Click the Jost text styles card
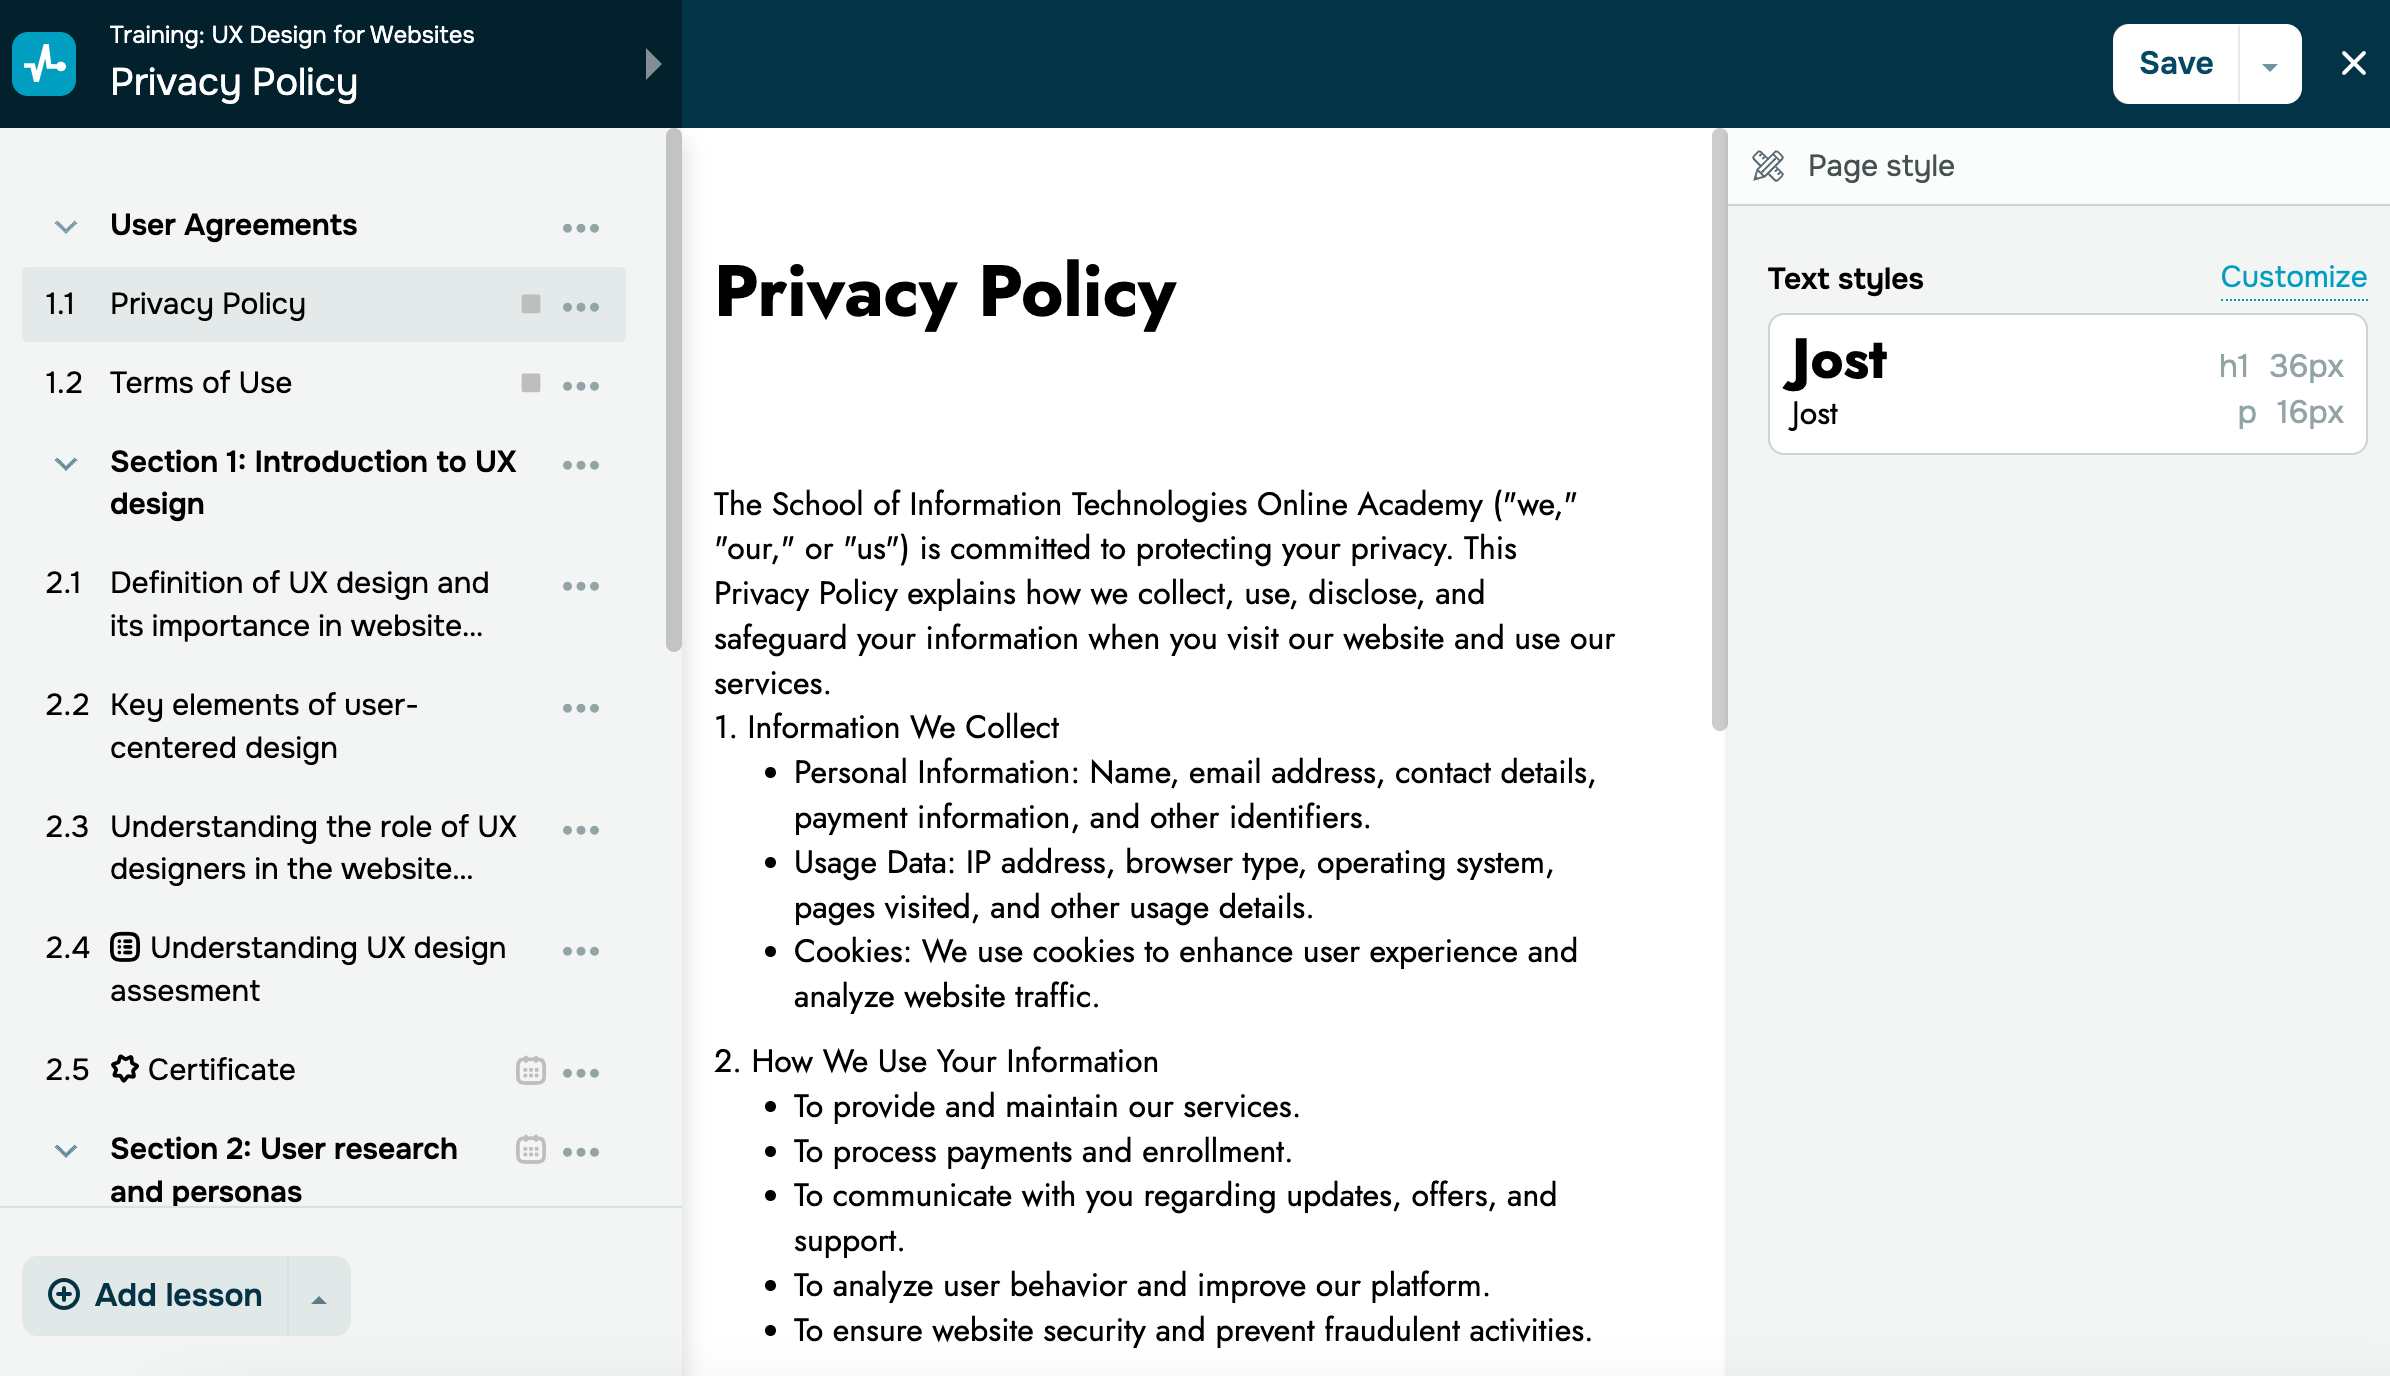The width and height of the screenshot is (2390, 1376). click(2066, 385)
